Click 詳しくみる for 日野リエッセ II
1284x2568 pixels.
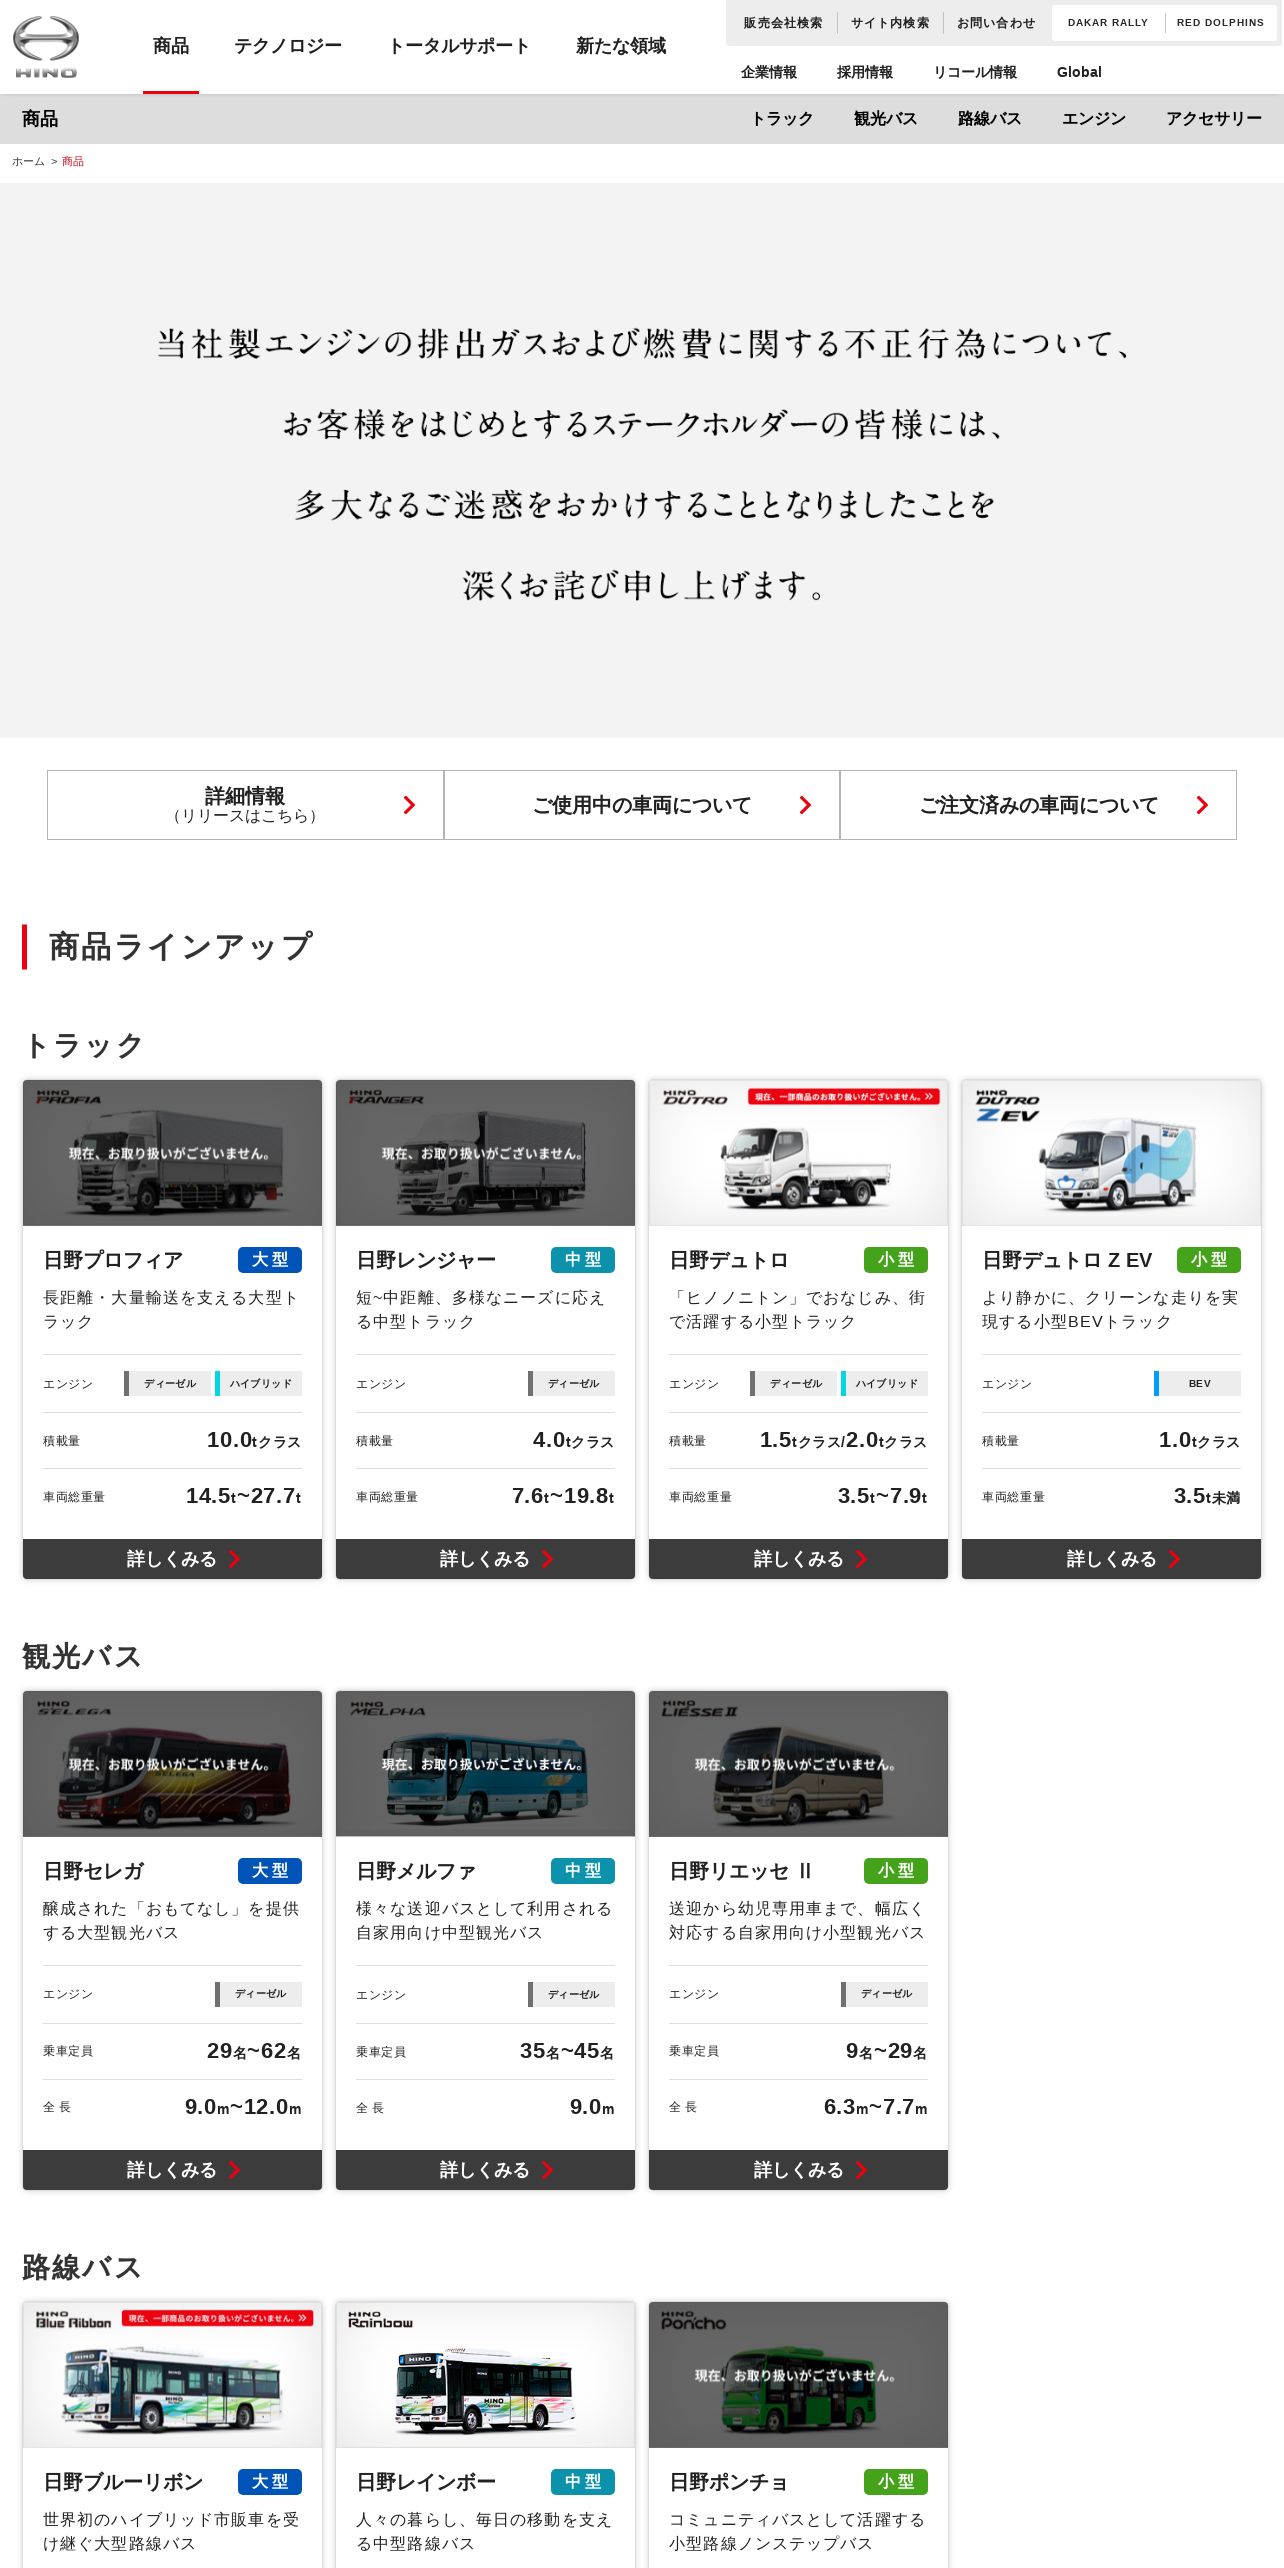(798, 2170)
